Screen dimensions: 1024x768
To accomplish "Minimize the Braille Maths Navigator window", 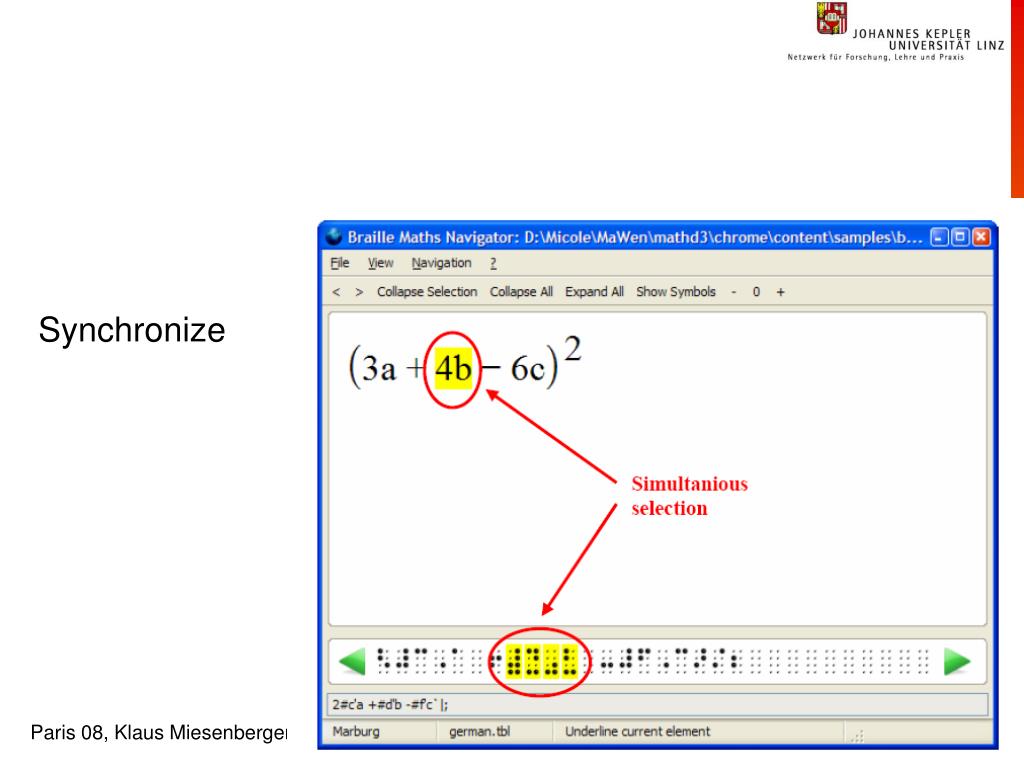I will (x=939, y=237).
